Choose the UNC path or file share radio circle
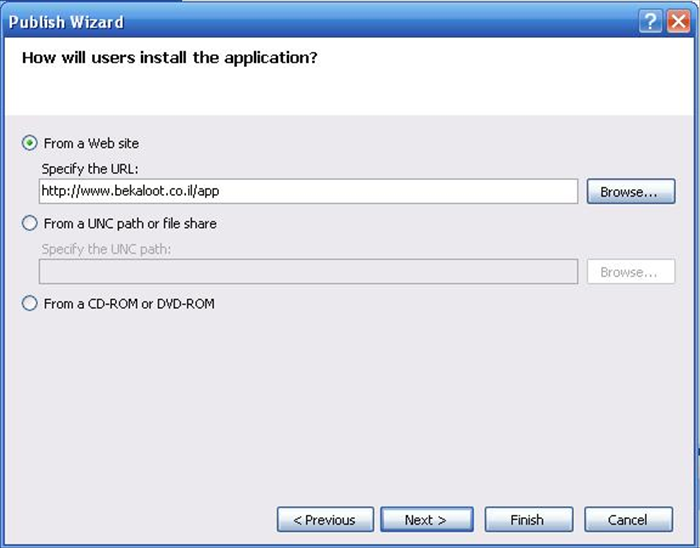The image size is (700, 548). 29,223
